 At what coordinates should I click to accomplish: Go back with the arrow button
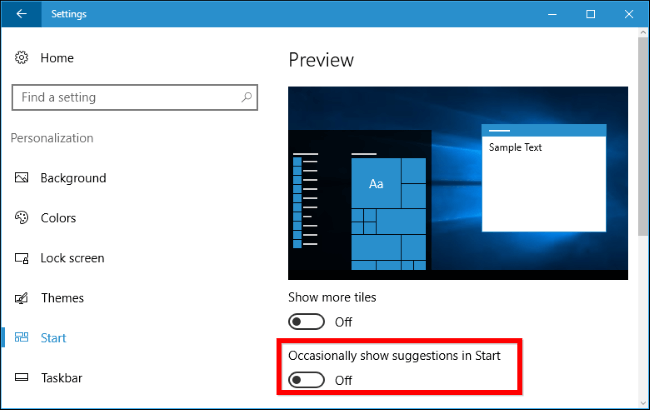pyautogui.click(x=21, y=14)
